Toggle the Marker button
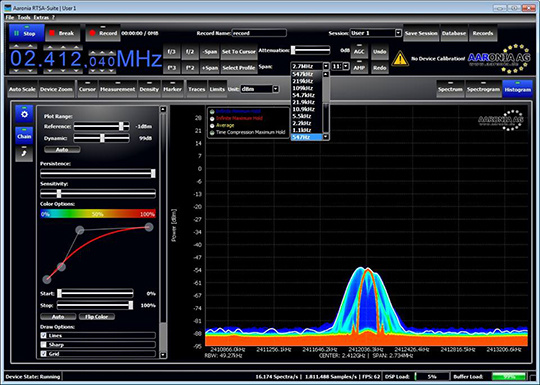The image size is (540, 385). [x=173, y=89]
